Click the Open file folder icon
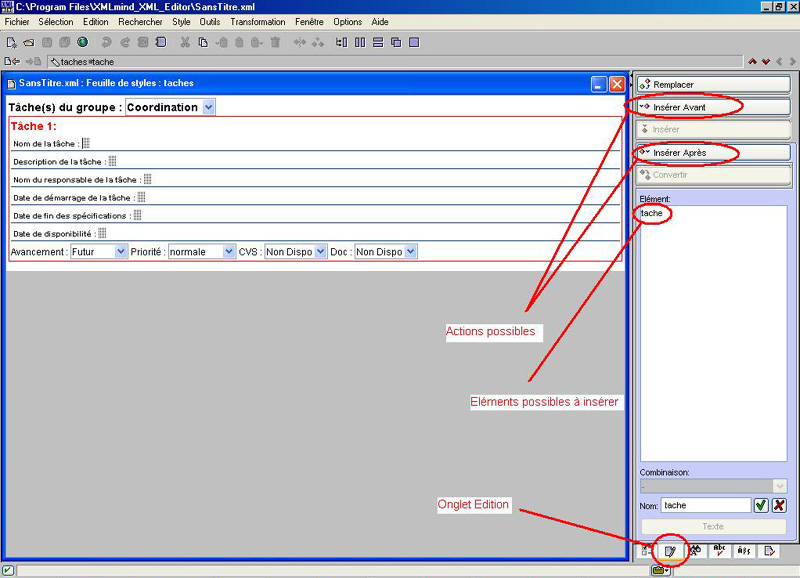Viewport: 800px width, 578px height. pyautogui.click(x=28, y=42)
